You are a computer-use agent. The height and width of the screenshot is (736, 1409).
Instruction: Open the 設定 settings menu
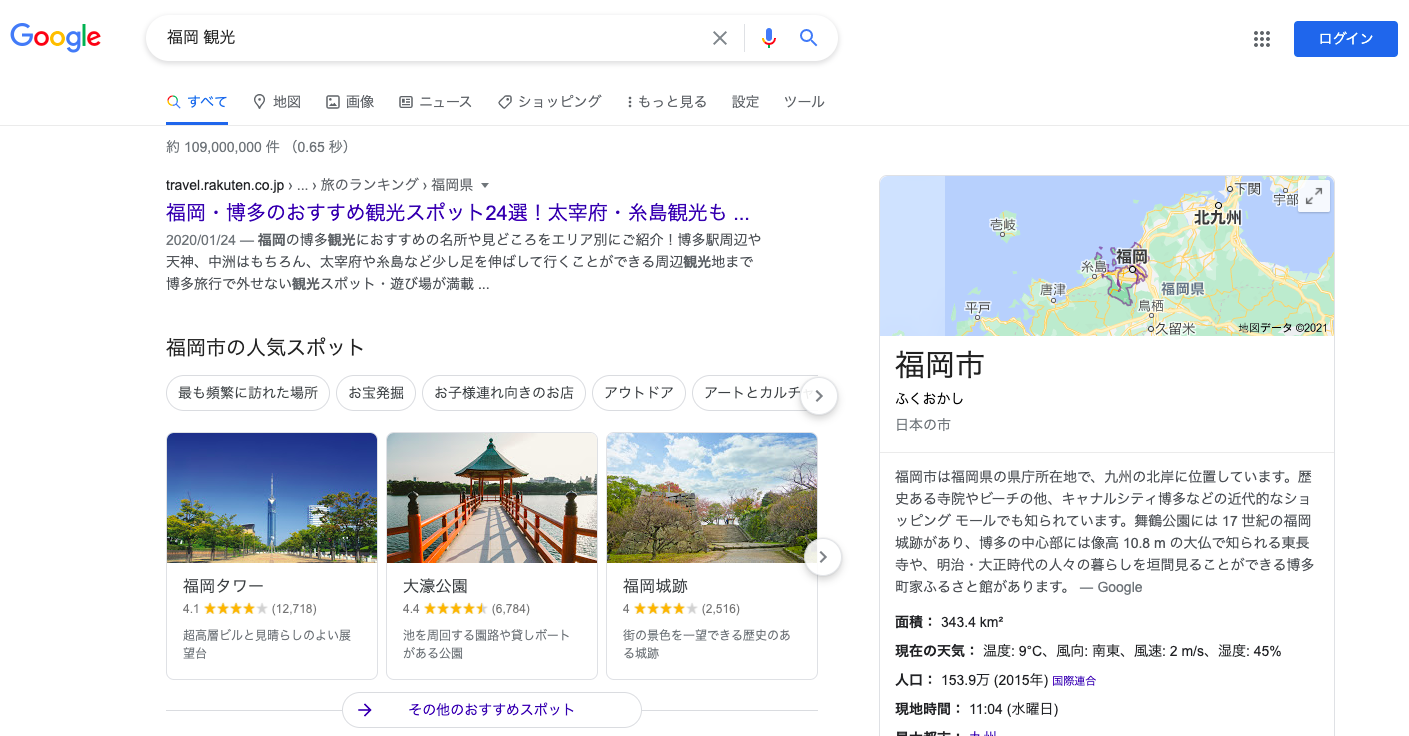(x=744, y=101)
